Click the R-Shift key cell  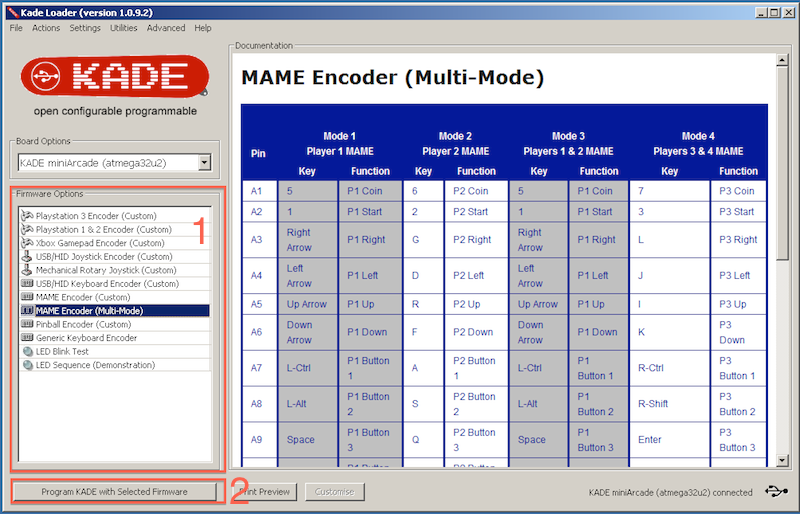[x=669, y=404]
